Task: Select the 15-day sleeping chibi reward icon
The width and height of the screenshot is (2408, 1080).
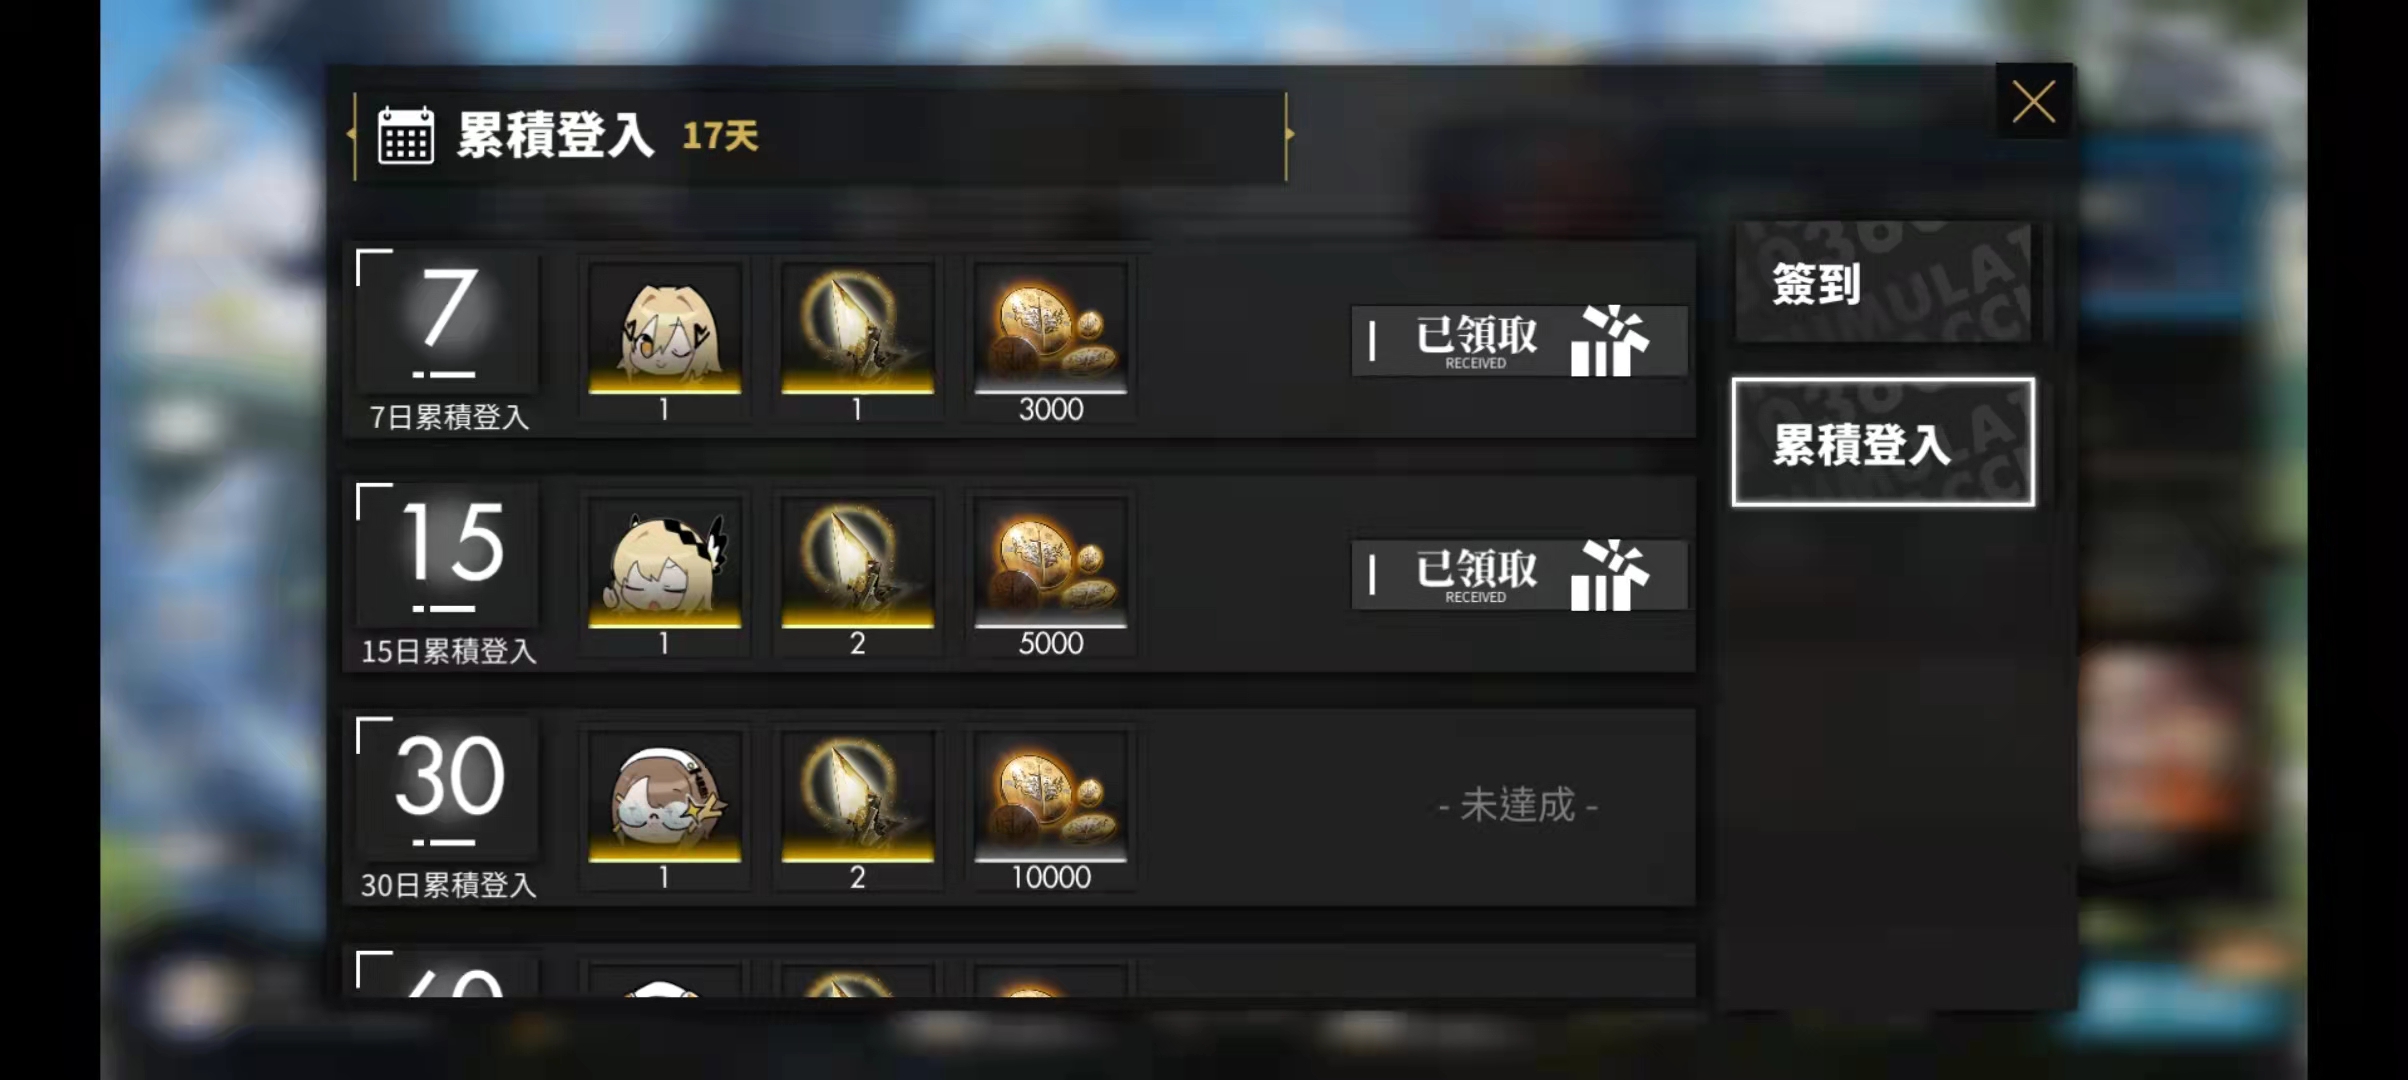Action: (x=665, y=562)
